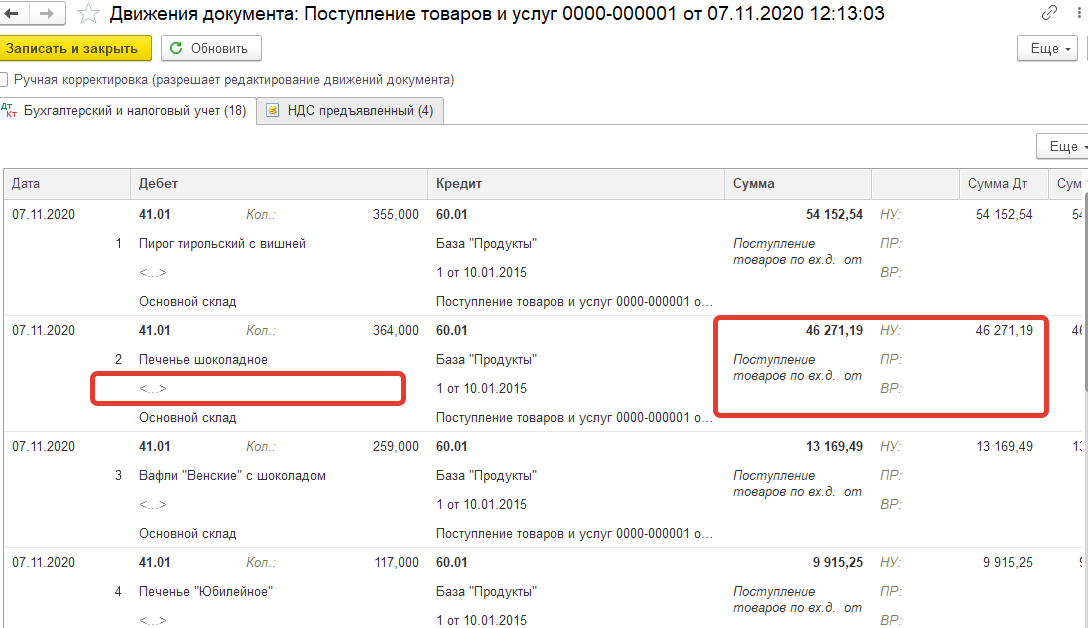
Task: Click row number 3 in the debit column
Action: (119, 475)
